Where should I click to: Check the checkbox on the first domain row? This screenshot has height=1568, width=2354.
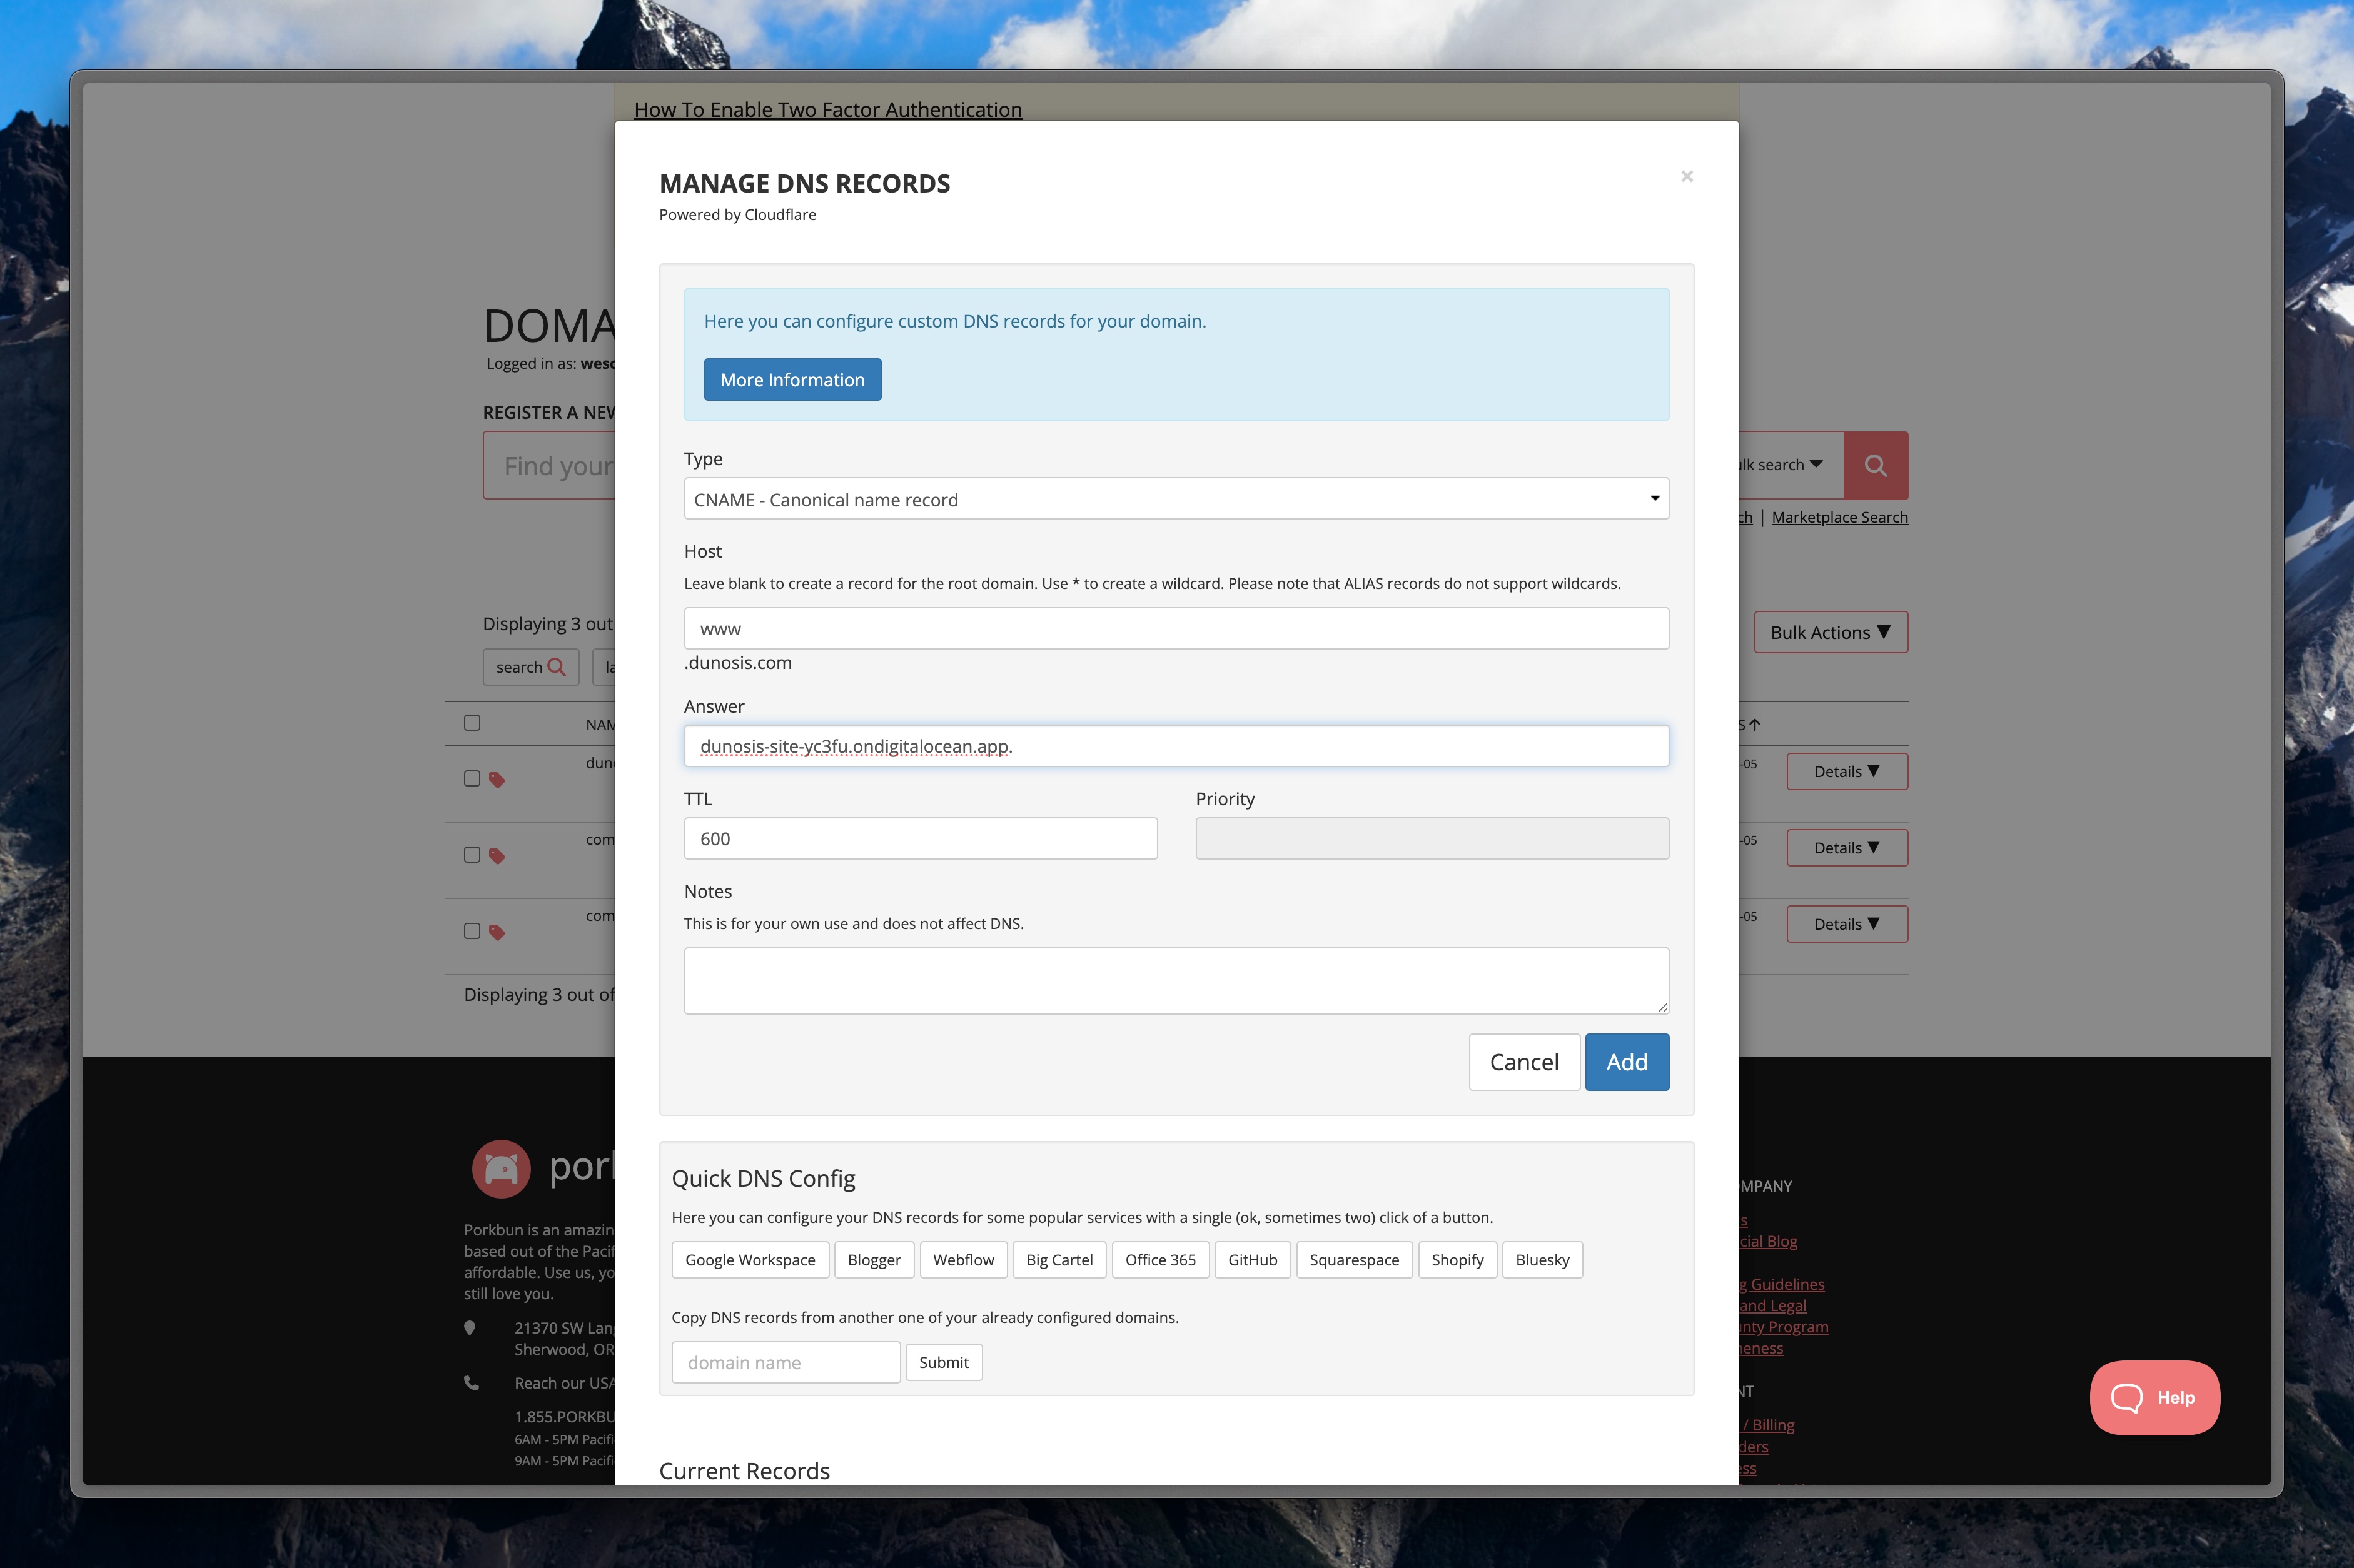click(472, 777)
